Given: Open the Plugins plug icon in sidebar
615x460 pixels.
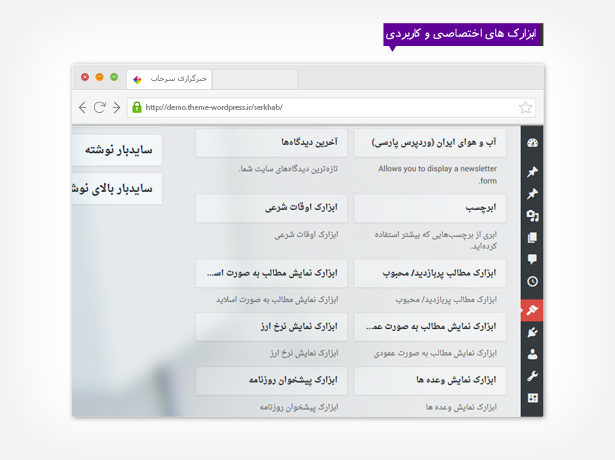Looking at the screenshot, I should click(532, 332).
